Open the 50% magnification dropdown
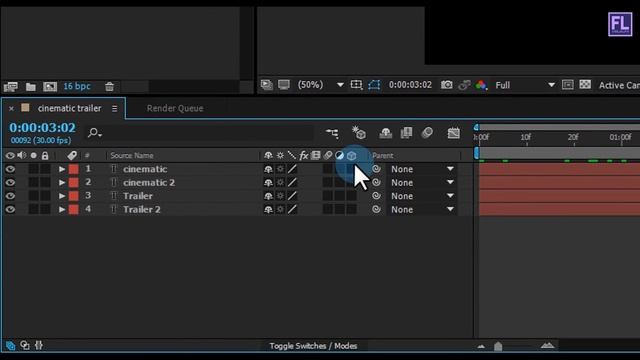The height and width of the screenshot is (360, 640). (321, 85)
